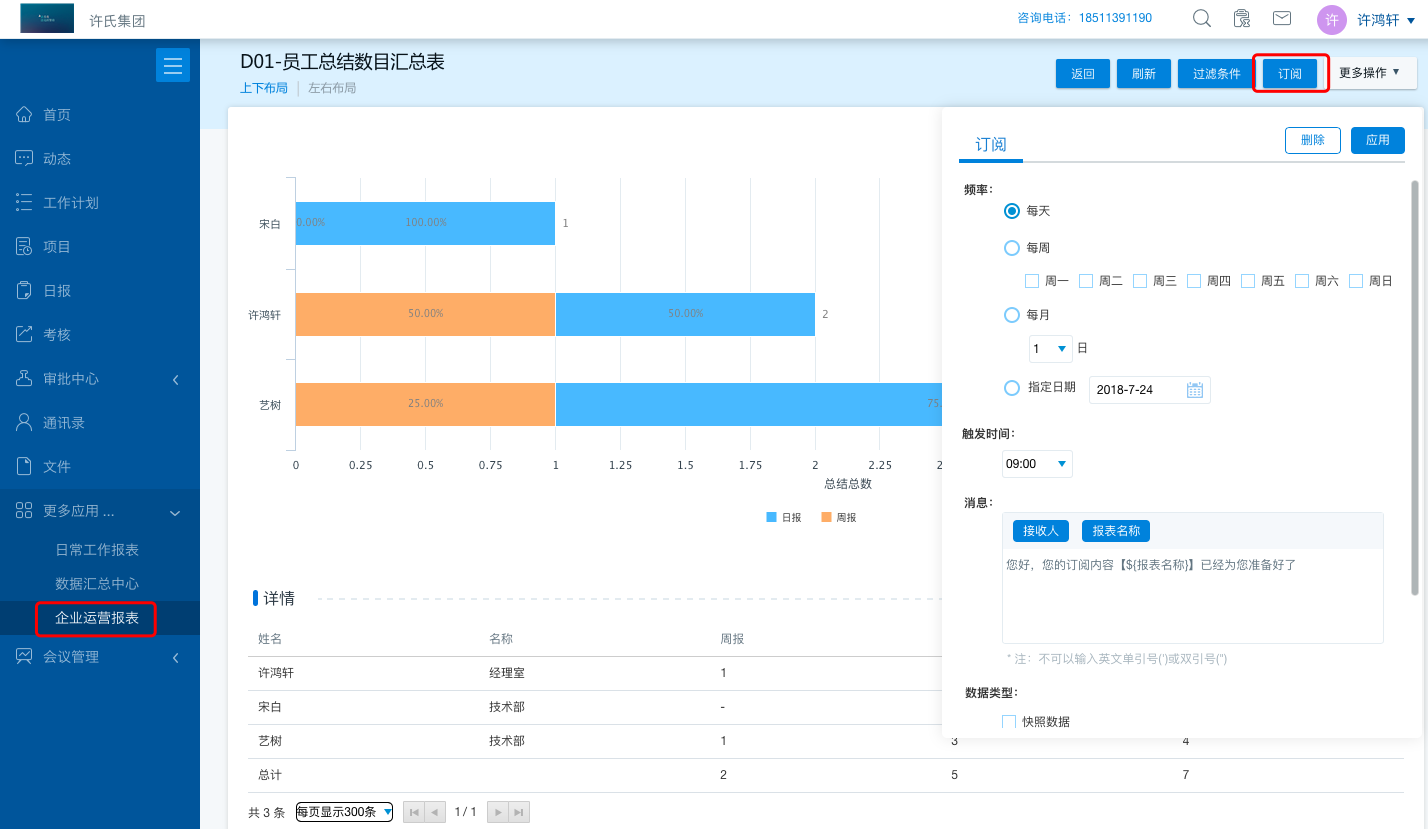Open the 首页 home icon
1428x829 pixels.
click(25, 114)
